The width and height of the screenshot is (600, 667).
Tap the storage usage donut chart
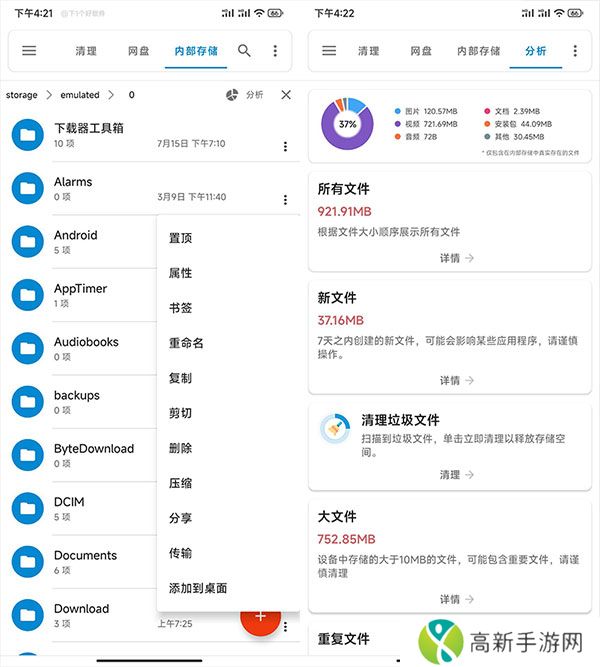(347, 125)
